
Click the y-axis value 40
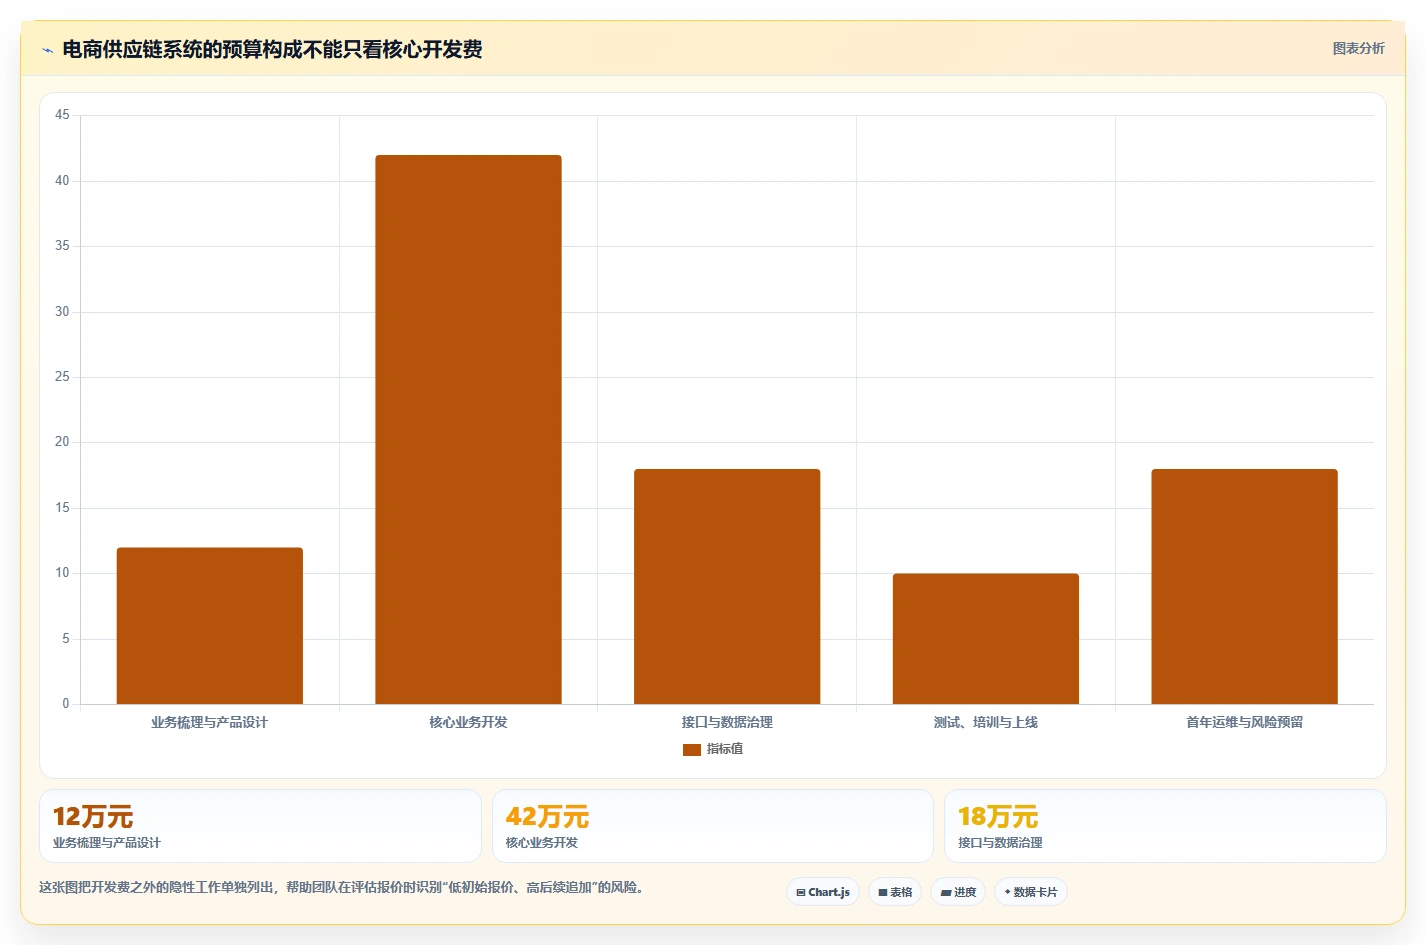coord(62,181)
